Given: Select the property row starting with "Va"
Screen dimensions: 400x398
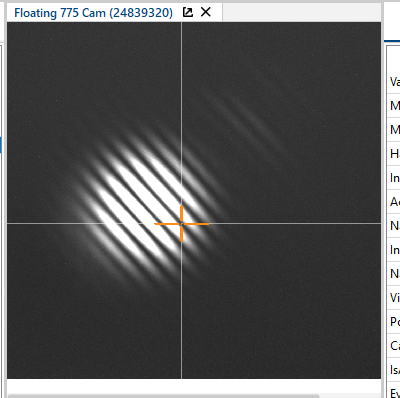Looking at the screenshot, I should click(394, 82).
